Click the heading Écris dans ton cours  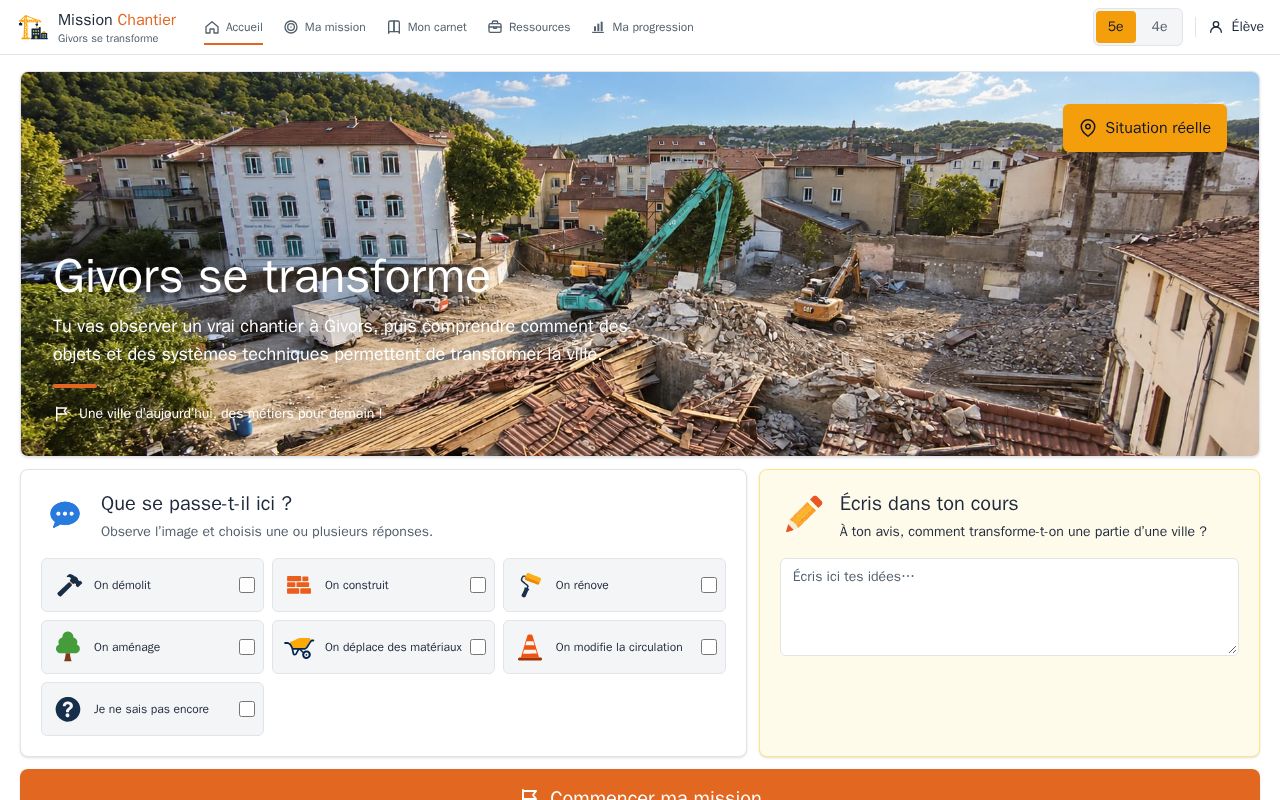929,504
